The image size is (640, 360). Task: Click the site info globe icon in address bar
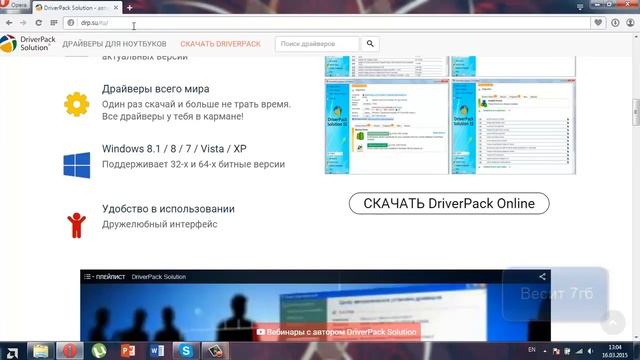click(71, 23)
